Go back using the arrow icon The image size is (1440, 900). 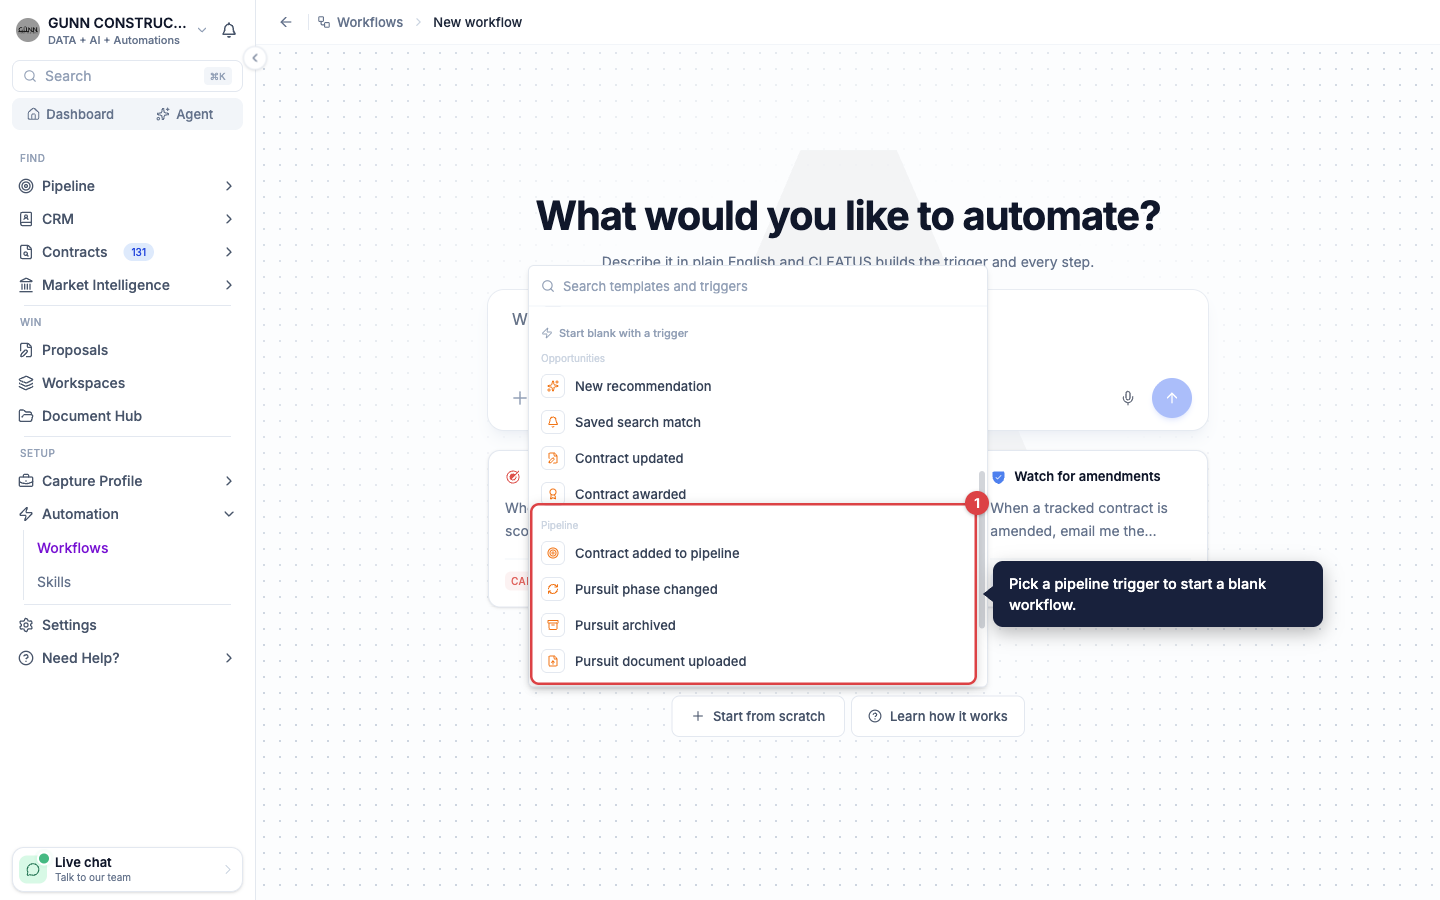pos(286,22)
